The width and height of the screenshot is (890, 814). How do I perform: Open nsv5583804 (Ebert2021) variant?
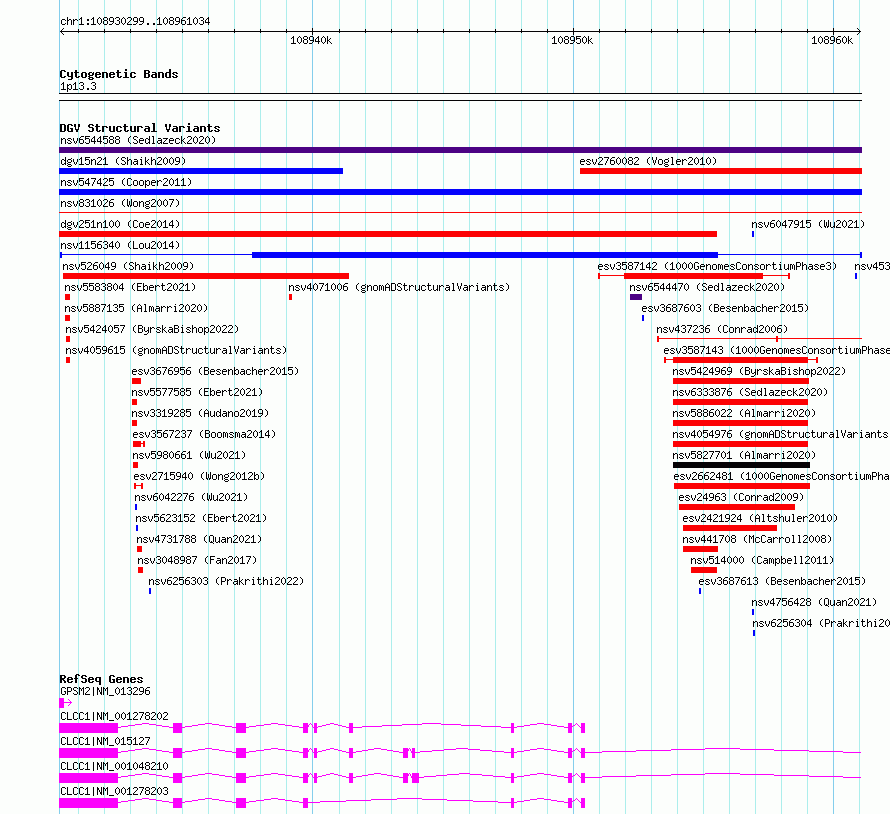click(x=129, y=287)
